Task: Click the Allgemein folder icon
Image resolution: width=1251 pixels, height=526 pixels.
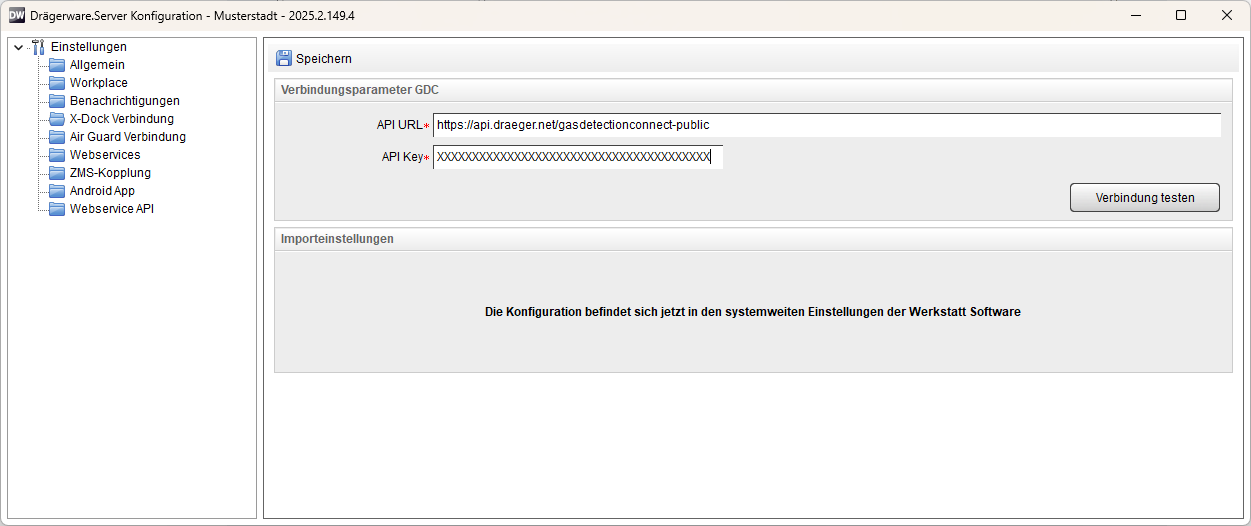Action: [57, 65]
